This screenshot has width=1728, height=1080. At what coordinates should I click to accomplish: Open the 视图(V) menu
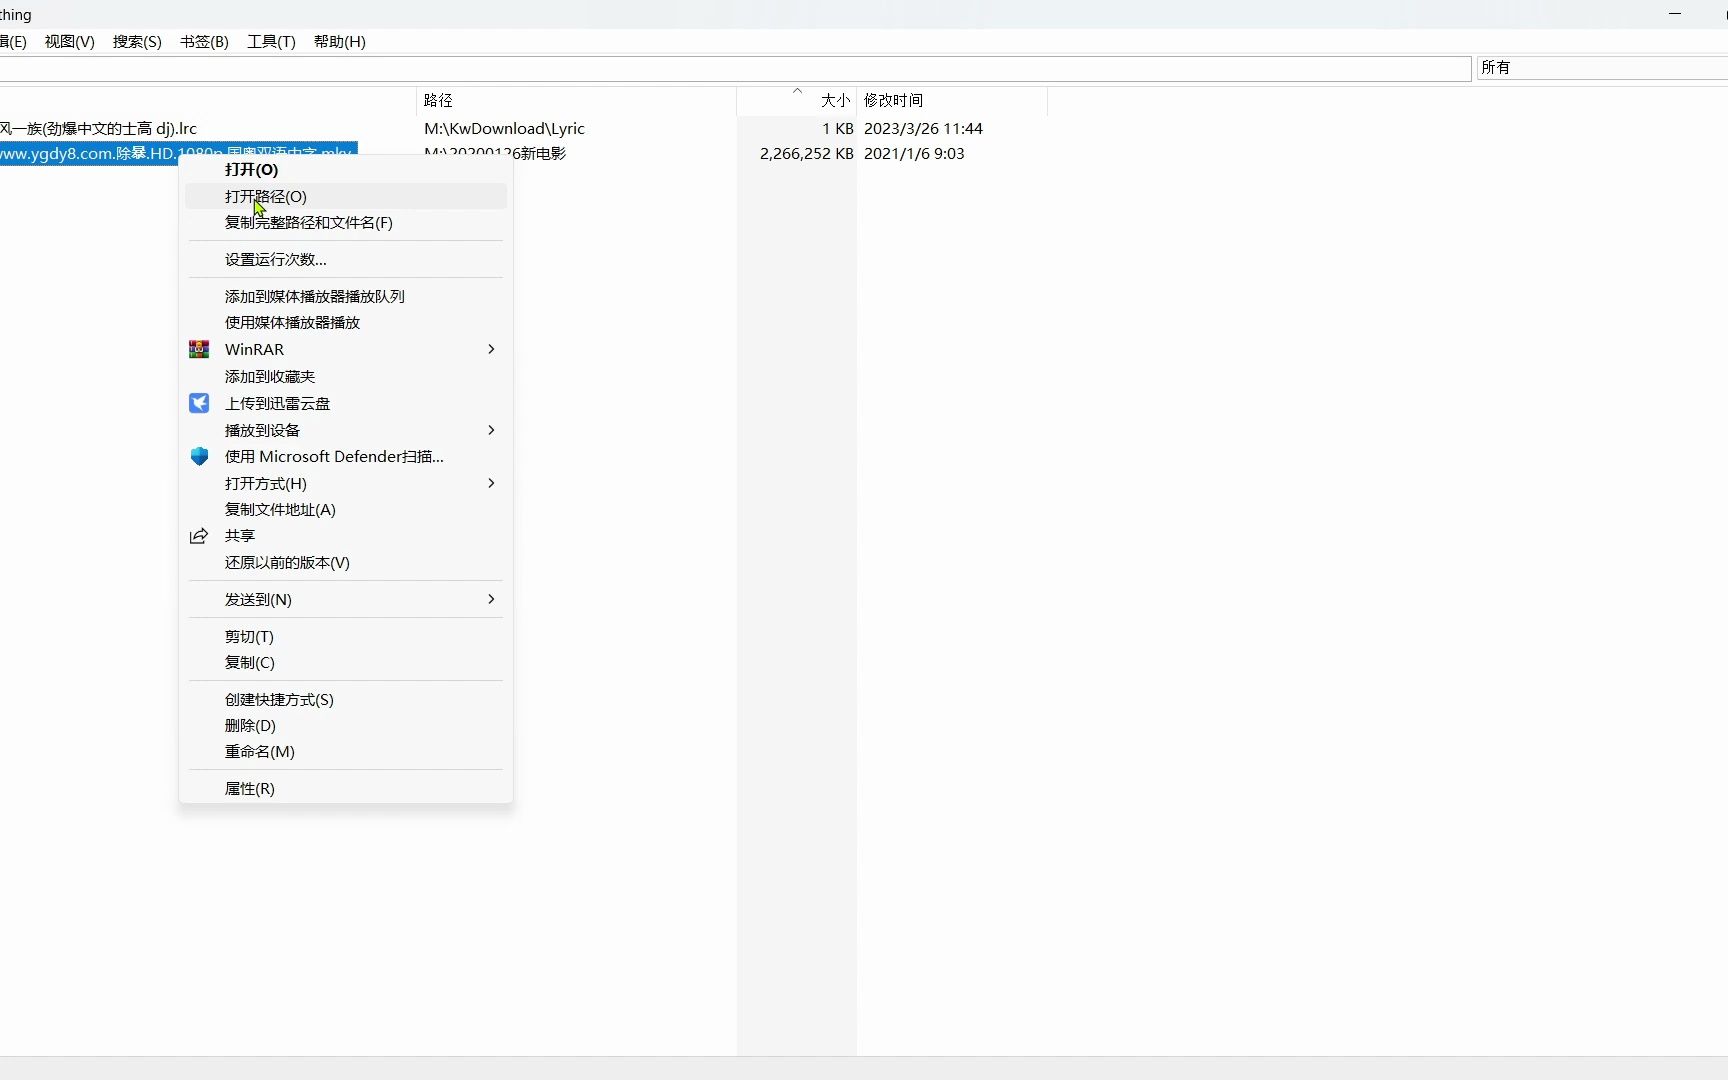coord(70,41)
